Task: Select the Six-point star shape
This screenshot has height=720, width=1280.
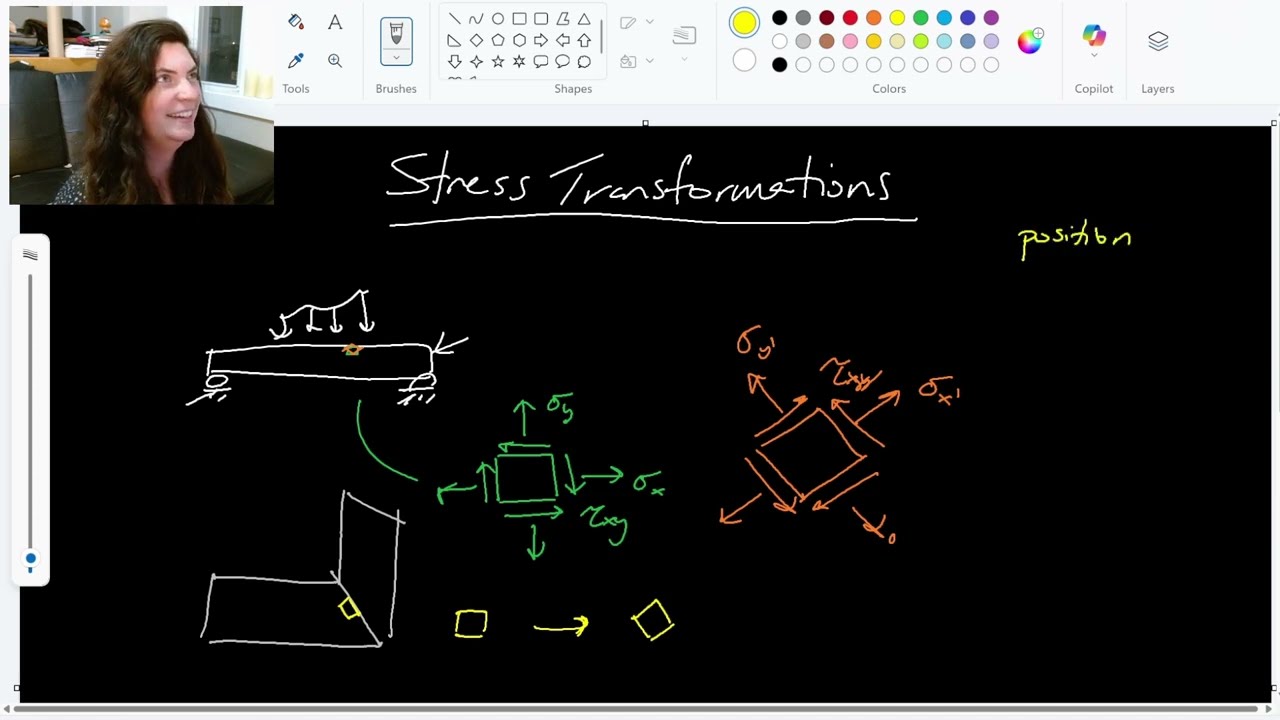Action: 519,62
